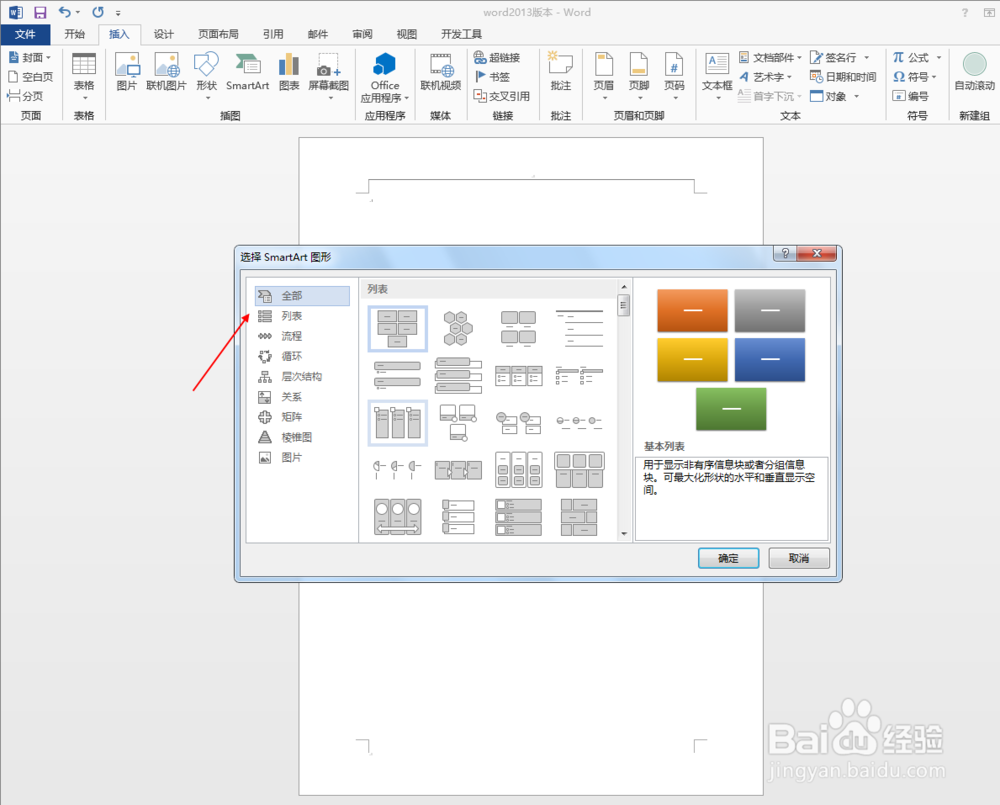1000x805 pixels.
Task: Insert date and time
Action: [842, 77]
